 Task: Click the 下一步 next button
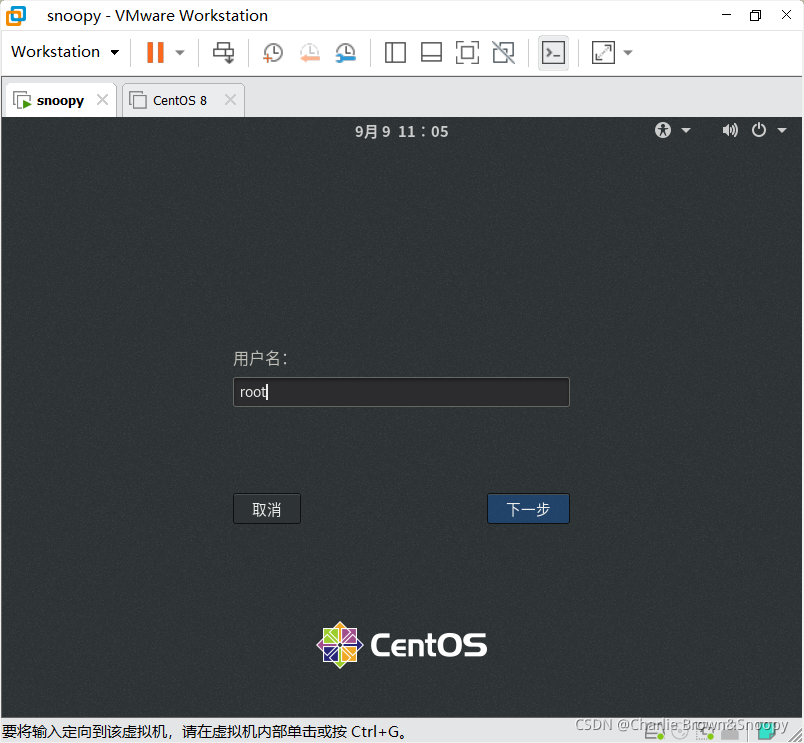point(528,509)
